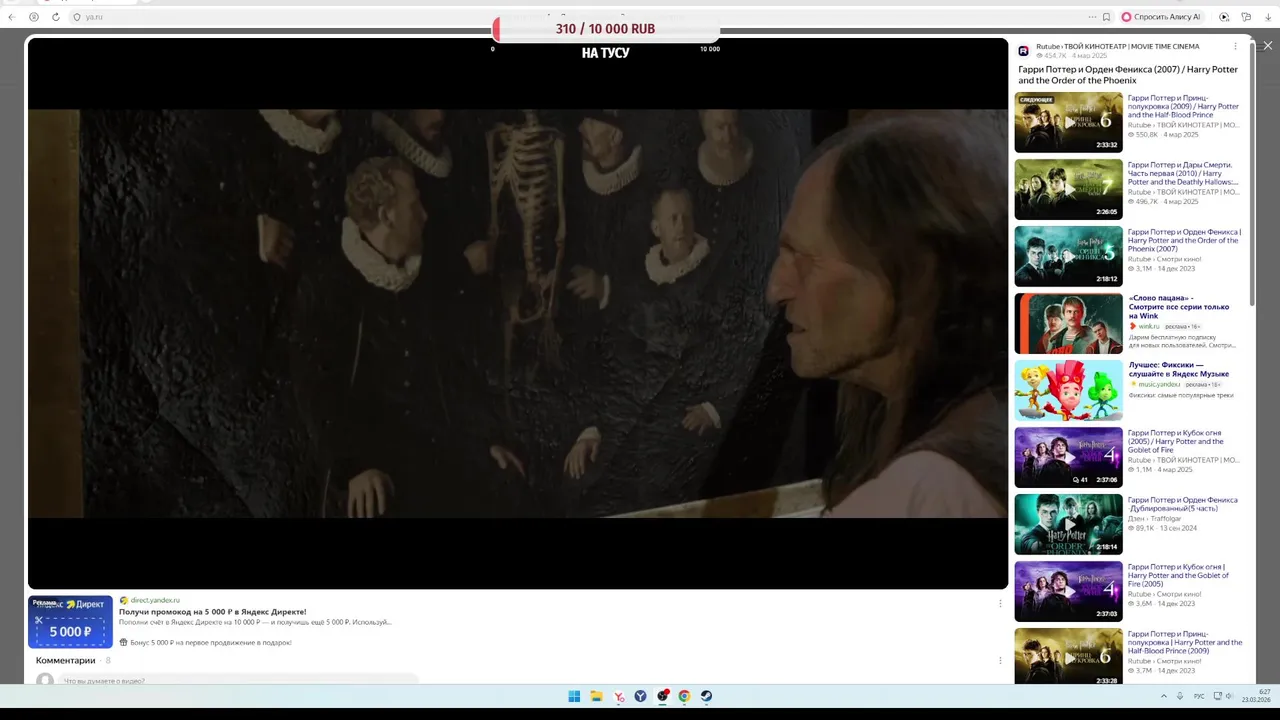
Task: Open the OBS-style recorder icon in taskbar
Action: [662, 696]
